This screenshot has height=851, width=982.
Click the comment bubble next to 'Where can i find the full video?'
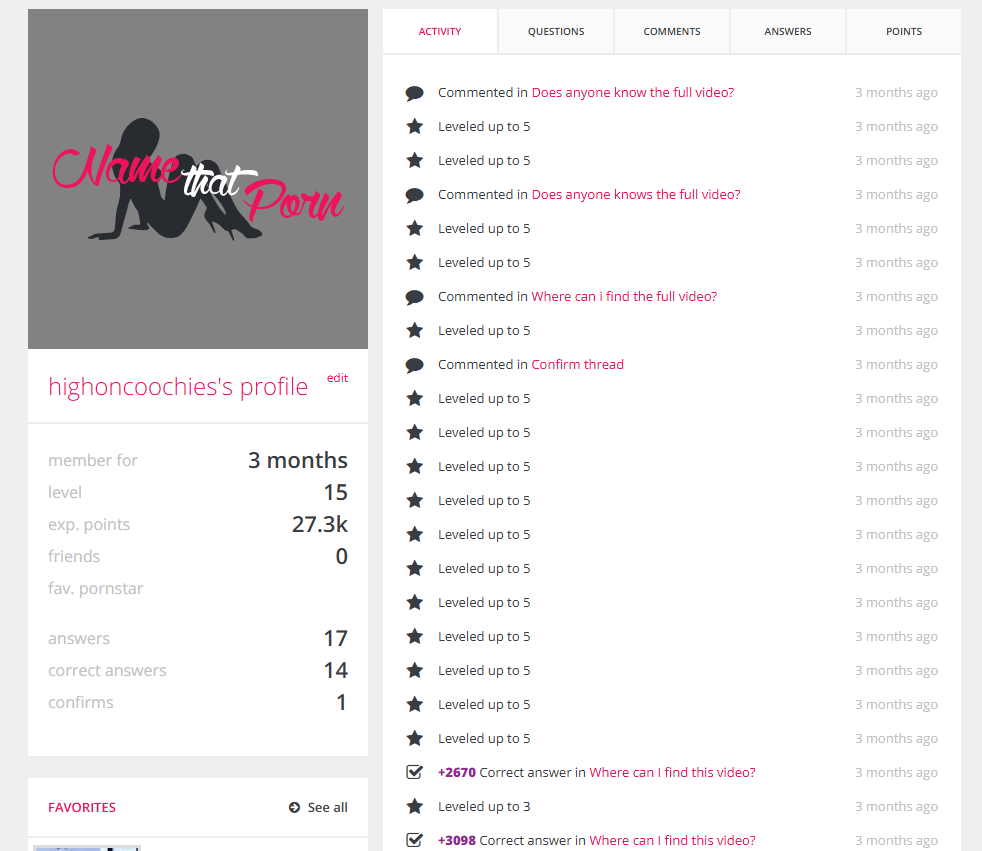pyautogui.click(x=414, y=297)
